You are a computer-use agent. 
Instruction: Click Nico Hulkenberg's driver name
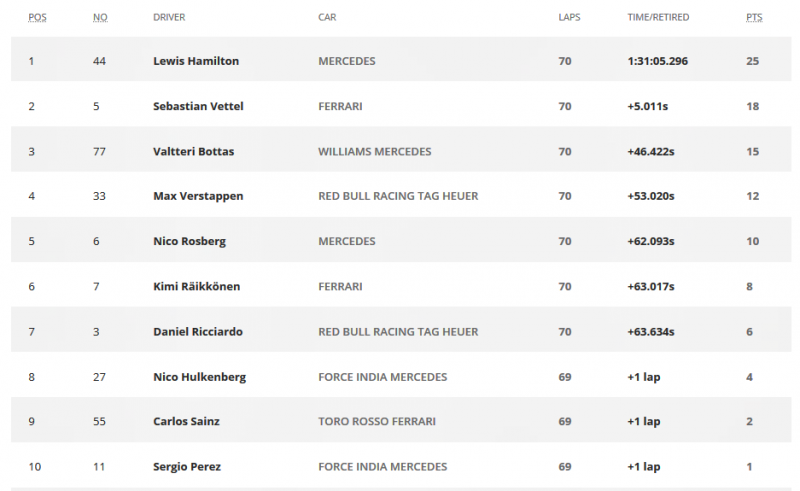coord(199,377)
